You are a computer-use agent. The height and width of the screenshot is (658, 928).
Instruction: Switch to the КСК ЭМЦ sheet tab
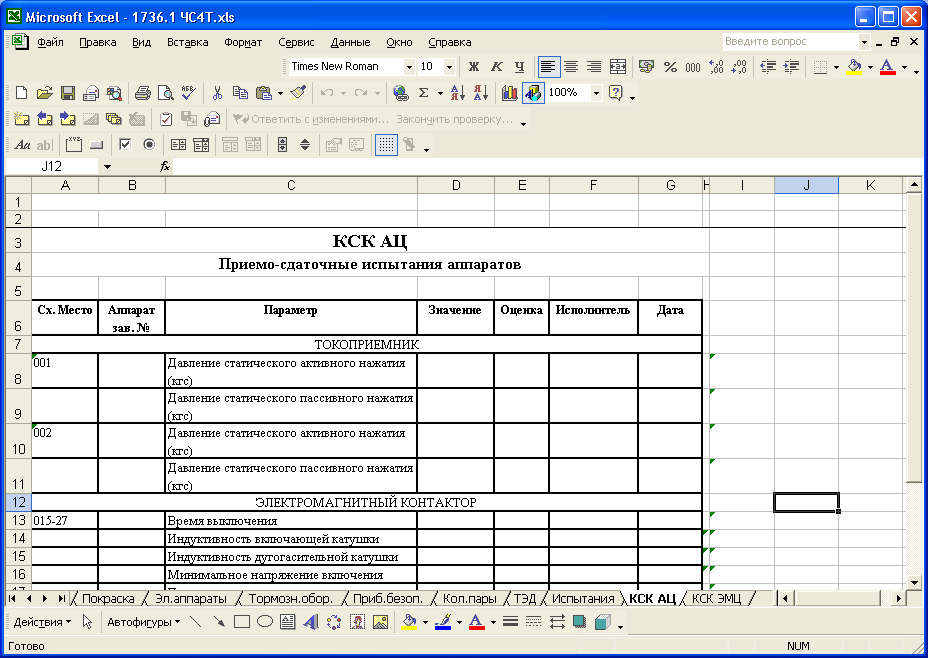(716, 598)
